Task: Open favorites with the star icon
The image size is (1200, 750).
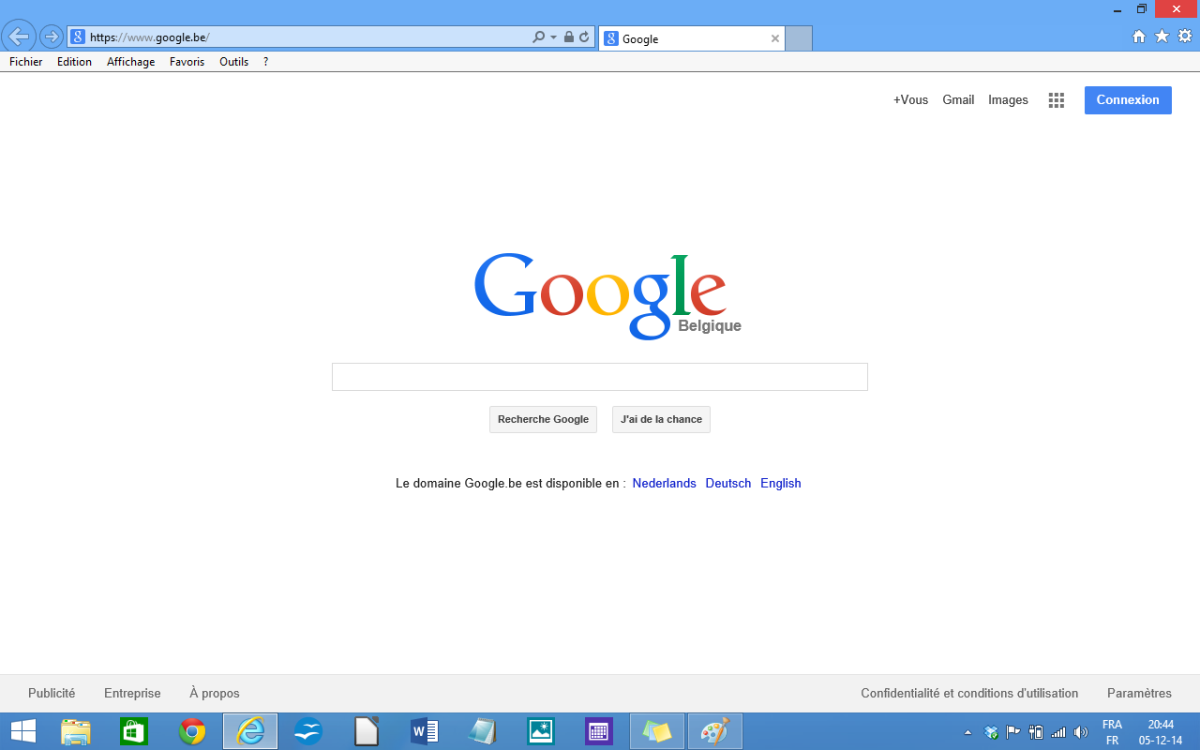Action: [1162, 36]
